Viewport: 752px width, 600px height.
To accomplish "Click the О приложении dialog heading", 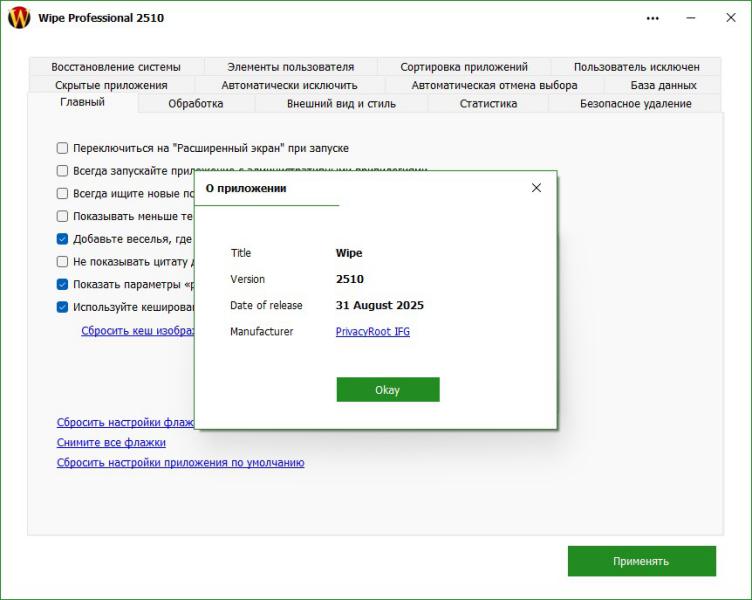I will coord(246,188).
